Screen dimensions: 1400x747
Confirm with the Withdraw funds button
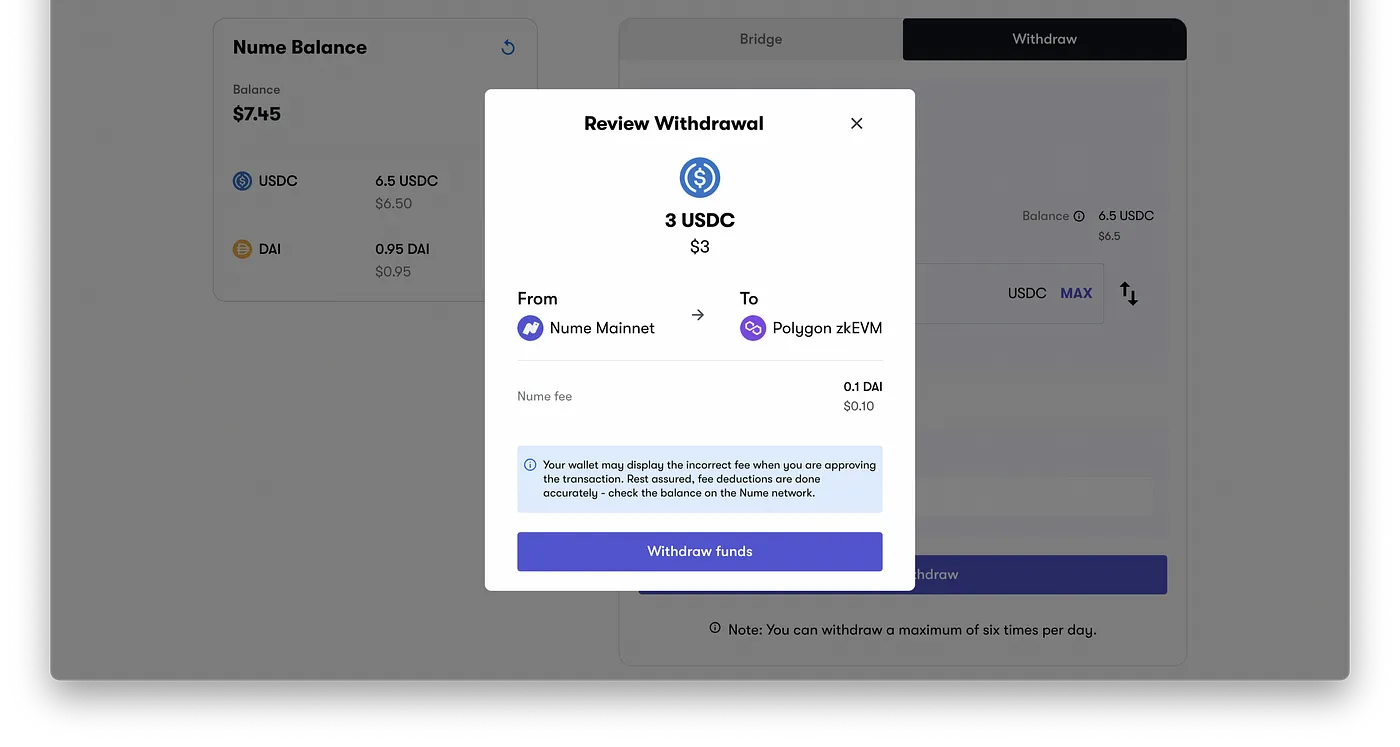click(699, 551)
